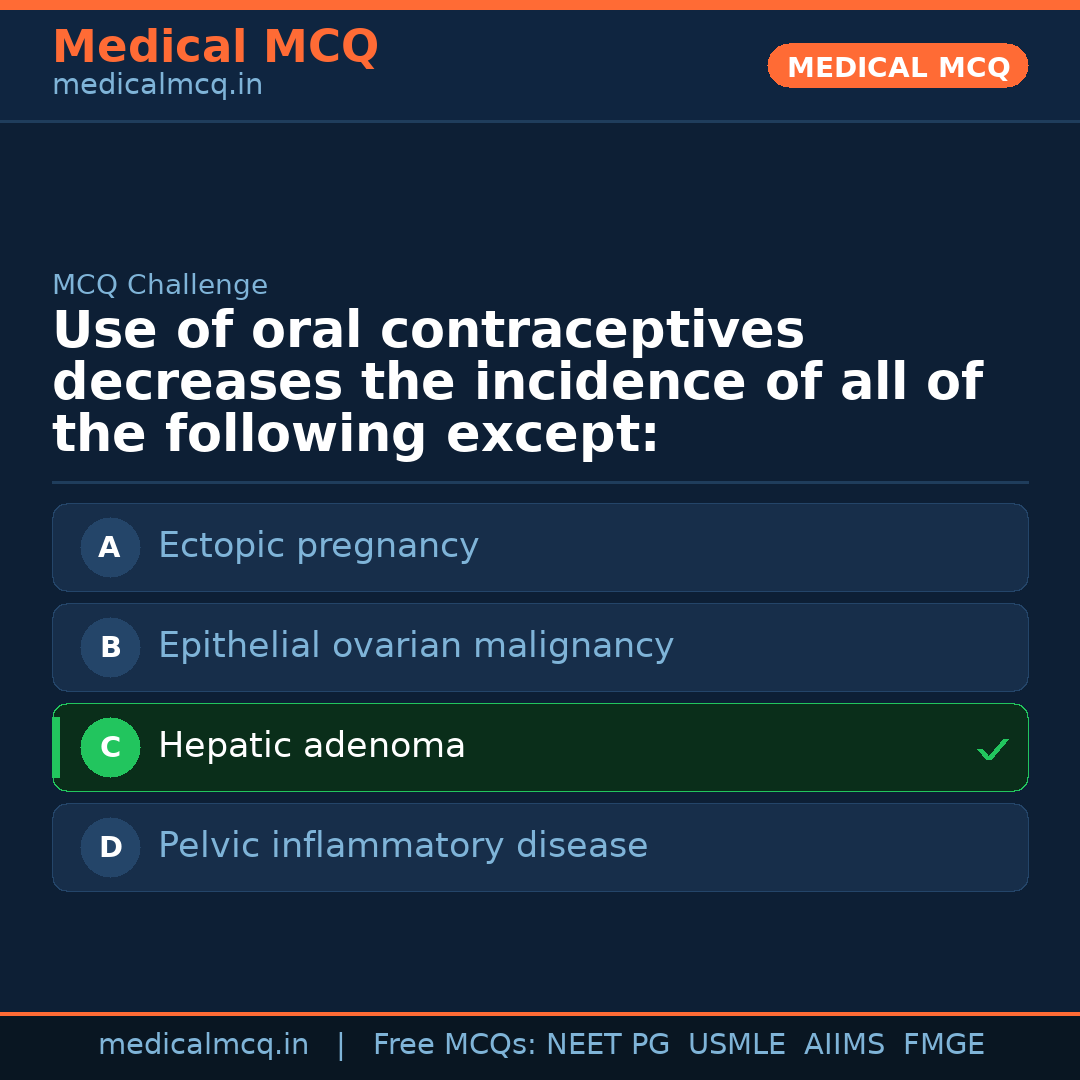Click the green letter C circle badge

[x=110, y=747]
